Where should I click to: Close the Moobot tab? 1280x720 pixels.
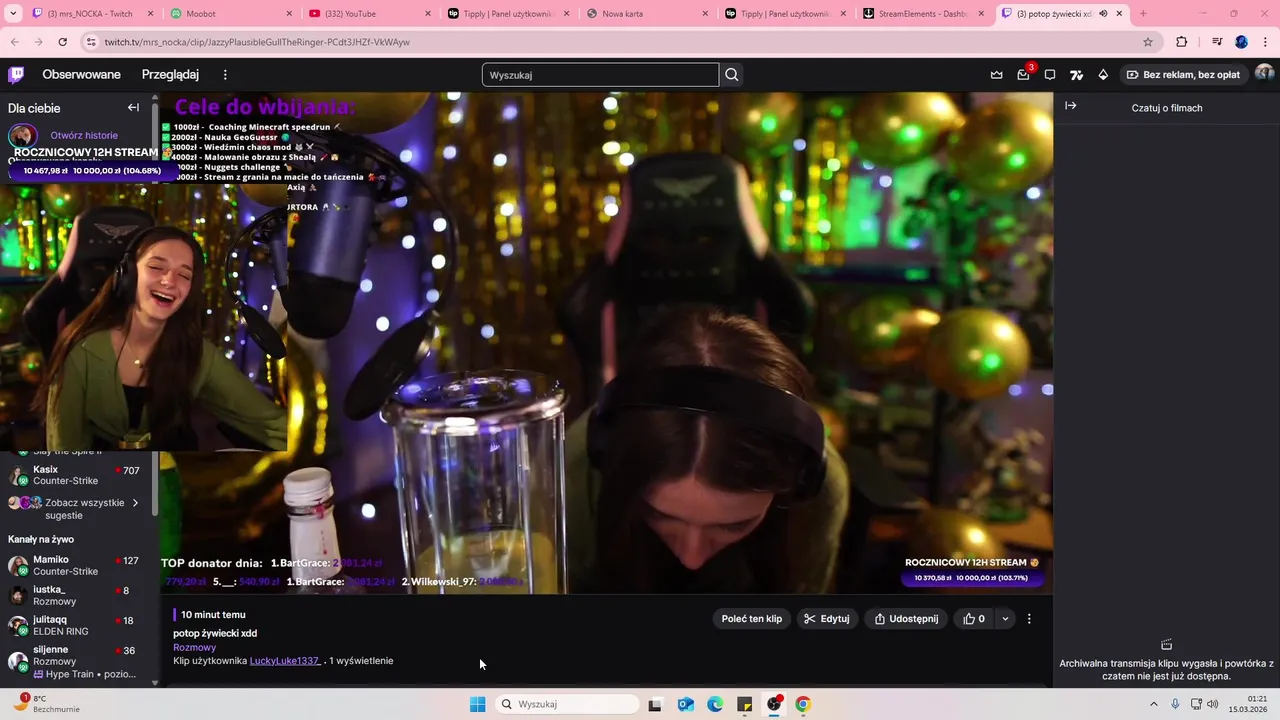click(x=290, y=14)
